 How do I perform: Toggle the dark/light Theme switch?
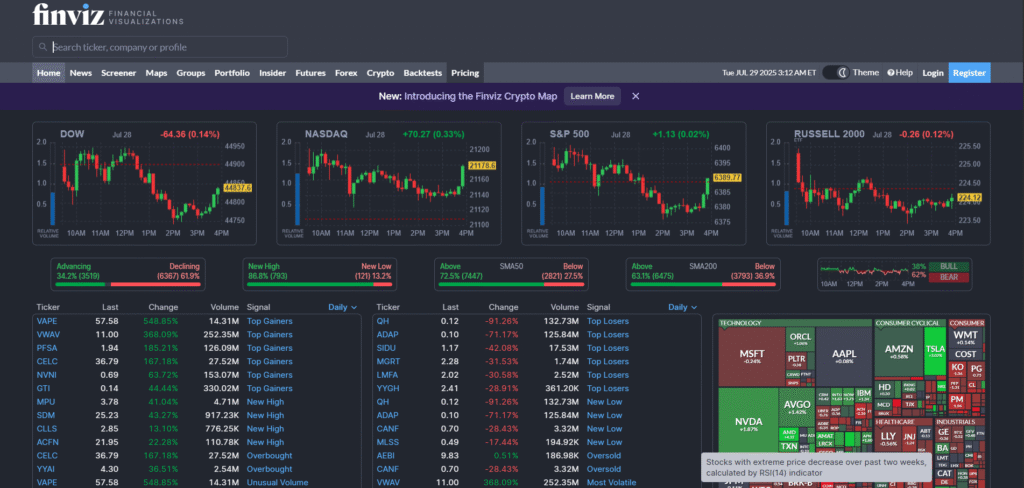835,73
